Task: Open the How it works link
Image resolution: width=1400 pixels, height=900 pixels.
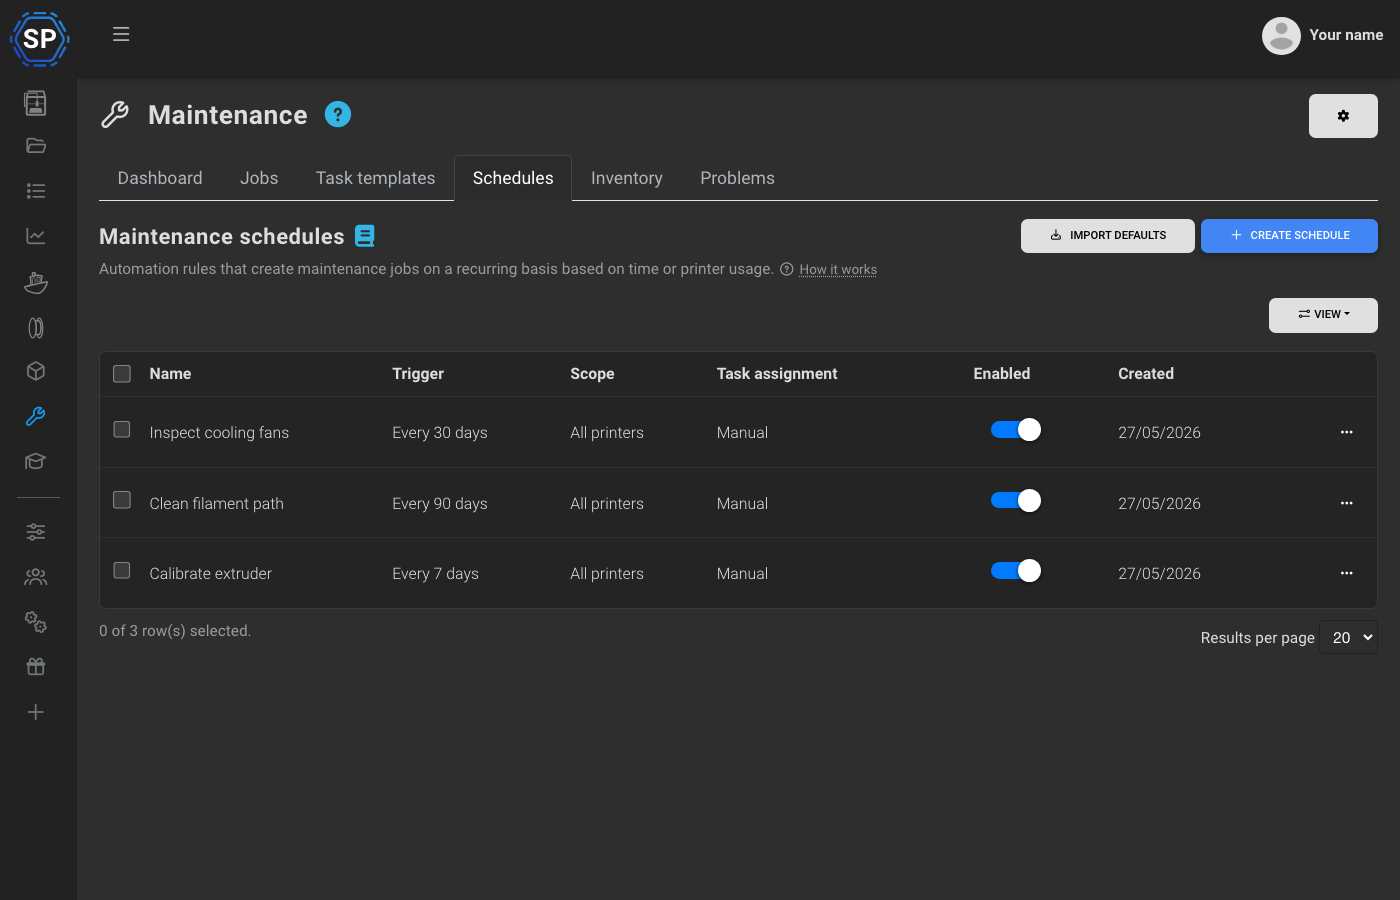Action: coord(838,269)
